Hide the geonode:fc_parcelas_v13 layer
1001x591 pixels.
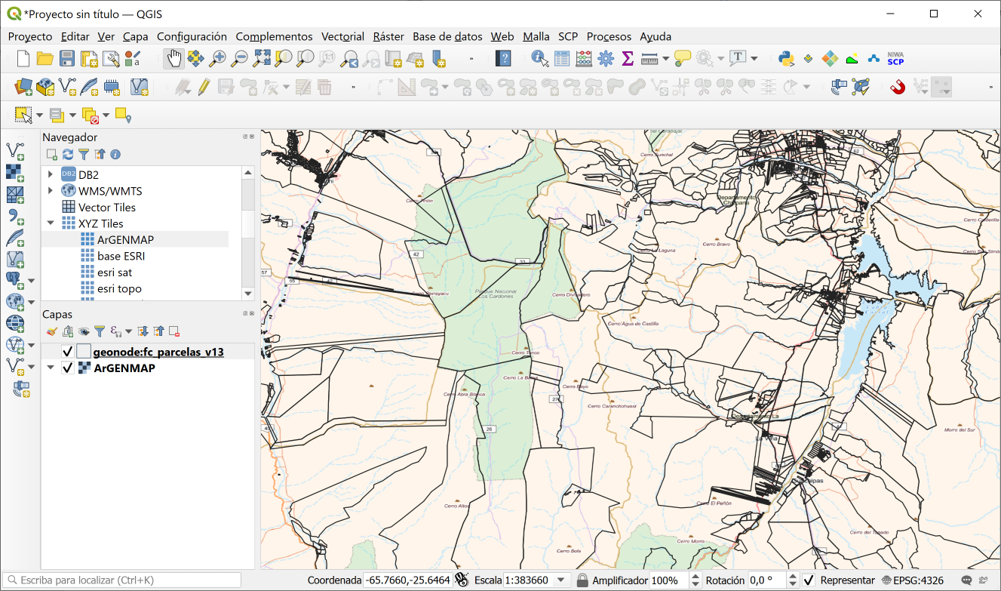click(67, 352)
